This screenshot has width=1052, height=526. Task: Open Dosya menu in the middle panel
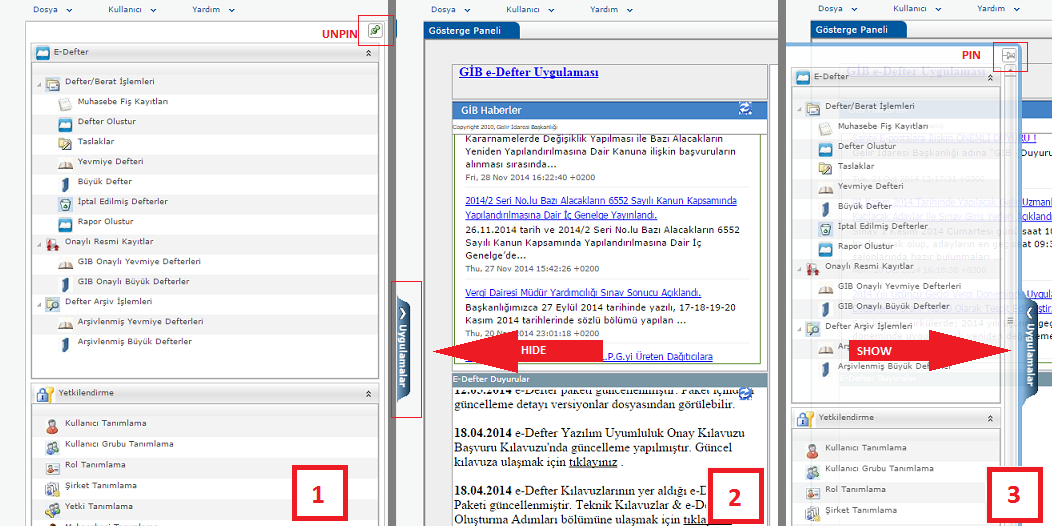(x=453, y=9)
